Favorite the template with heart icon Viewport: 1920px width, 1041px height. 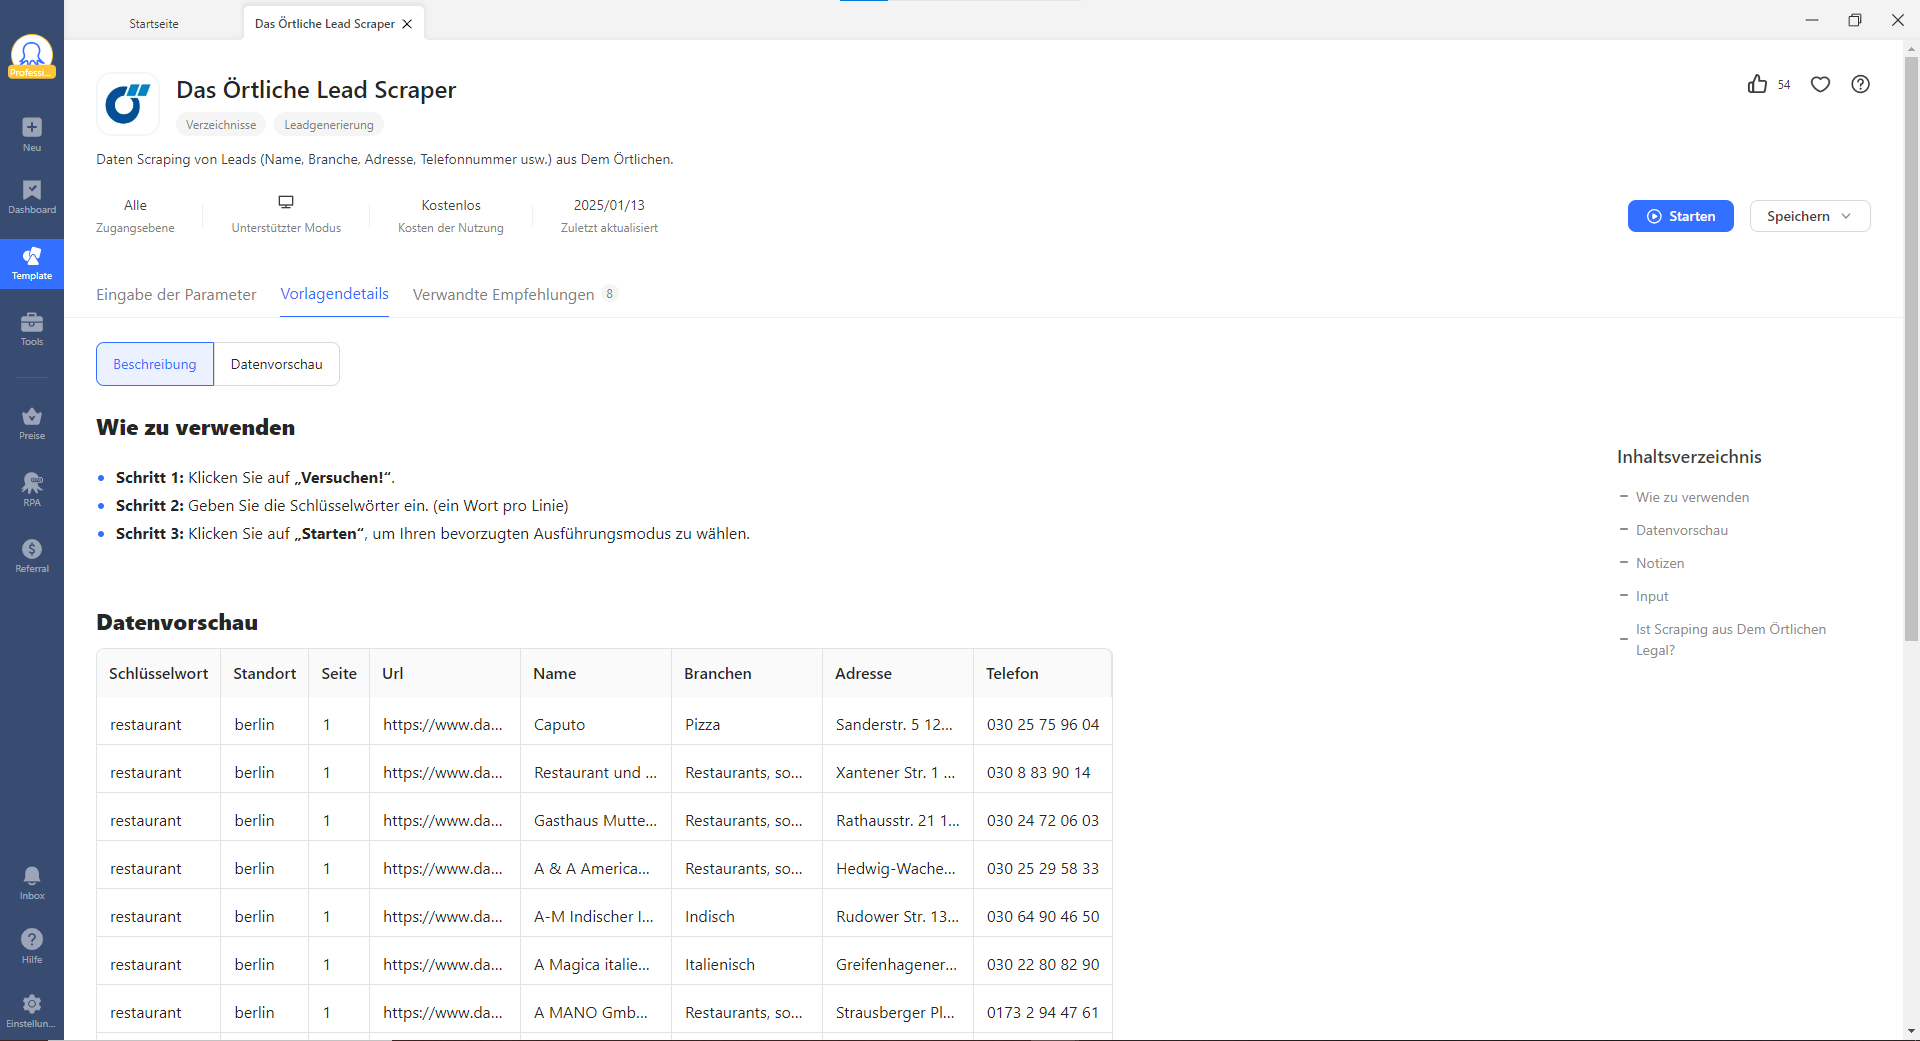(1820, 84)
